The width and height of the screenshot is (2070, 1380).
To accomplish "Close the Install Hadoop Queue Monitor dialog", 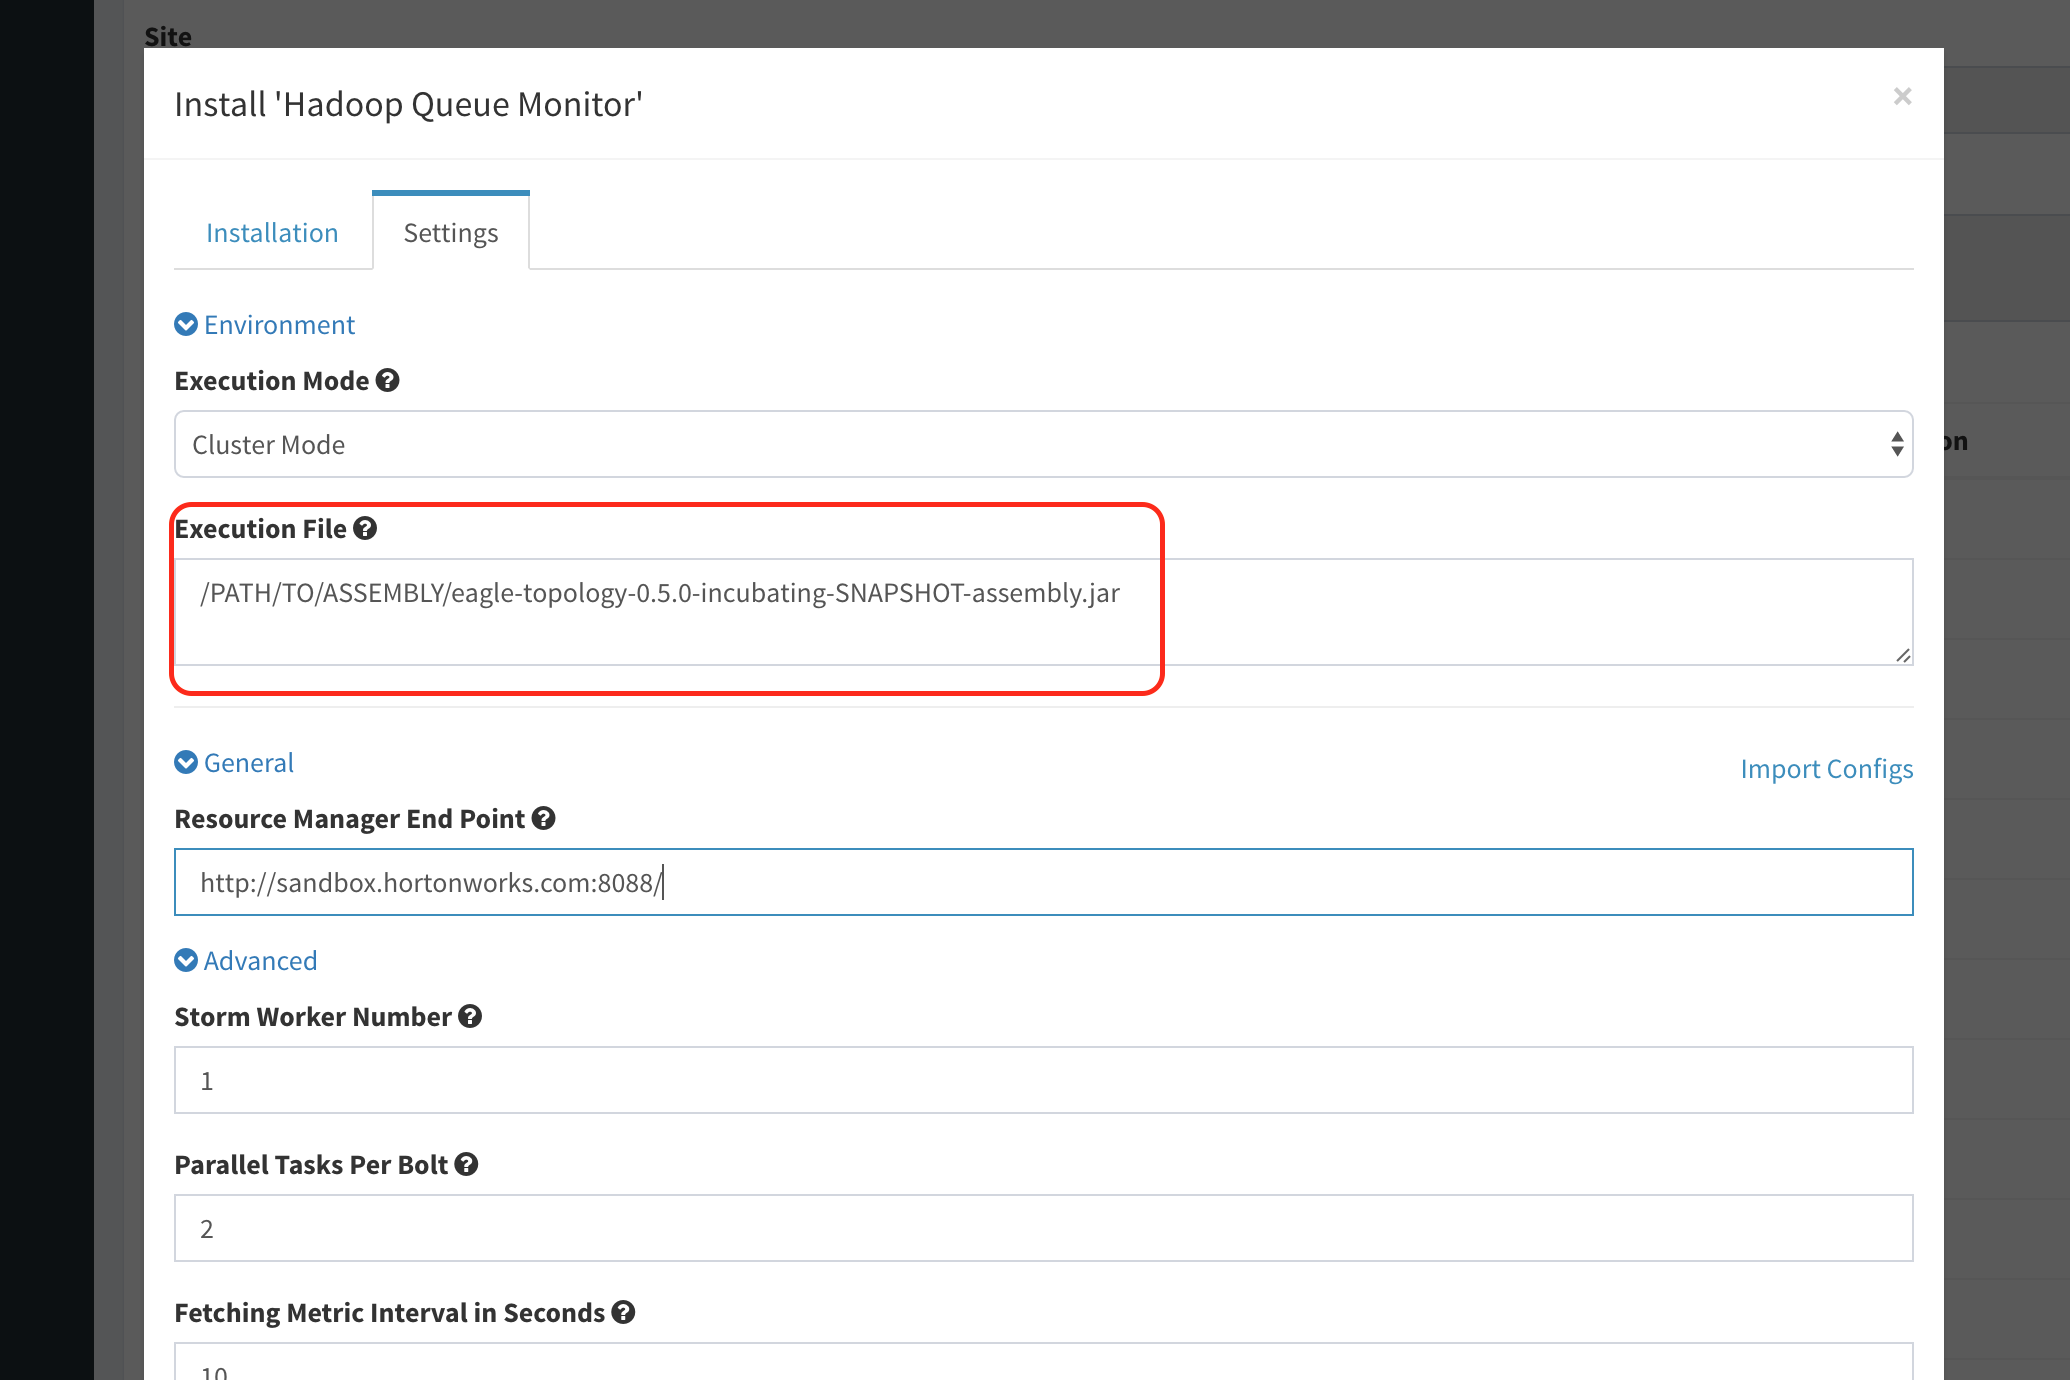I will tap(1902, 97).
